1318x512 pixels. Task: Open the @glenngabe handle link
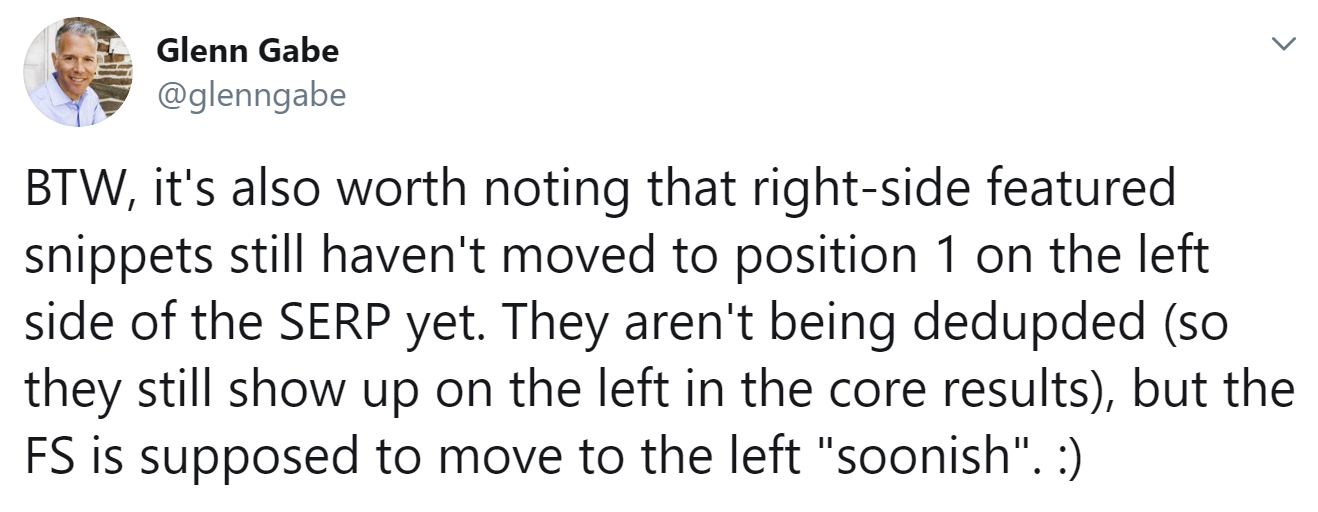tap(251, 95)
